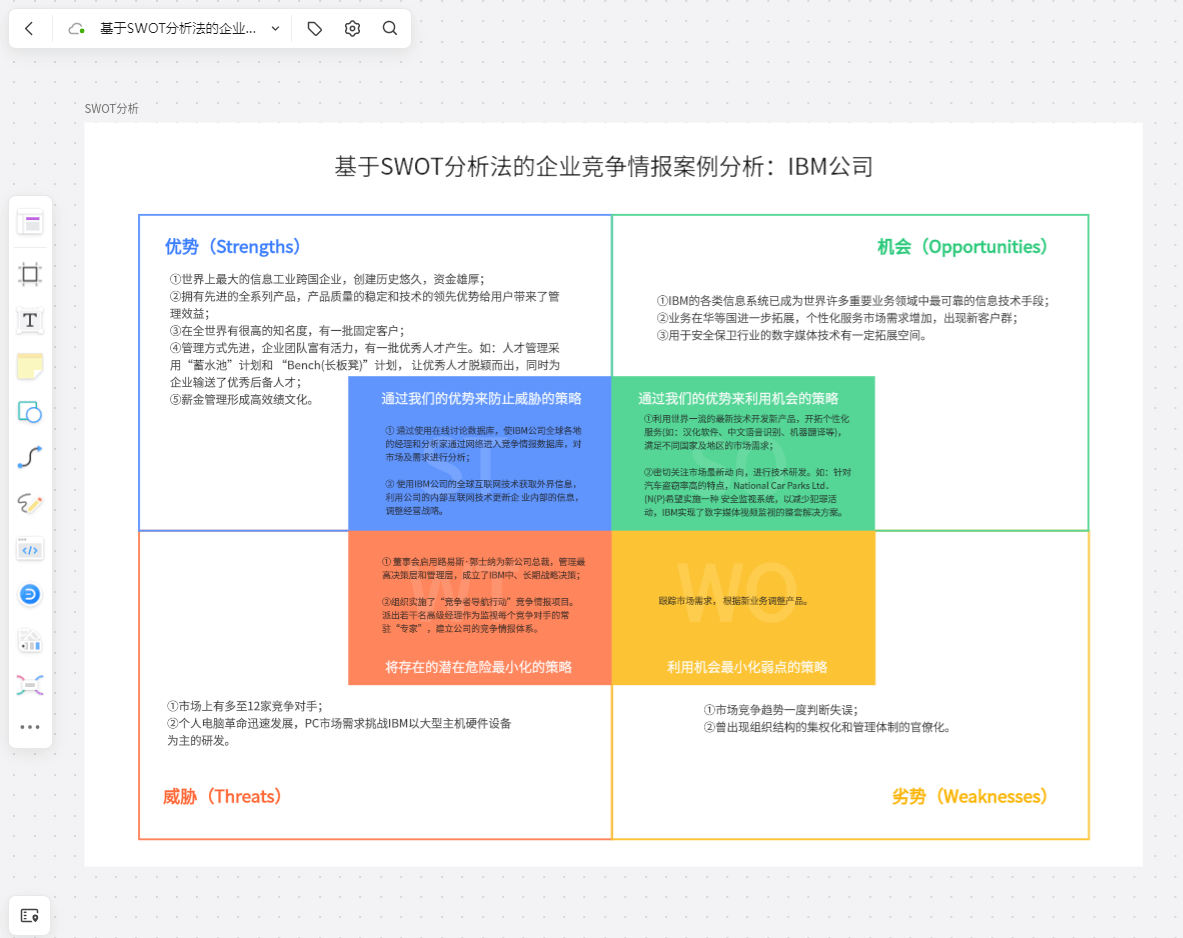Screen dimensions: 1183x938
Task: Select green block text ①利用世界一流的最新技术
Action: [x=746, y=432]
